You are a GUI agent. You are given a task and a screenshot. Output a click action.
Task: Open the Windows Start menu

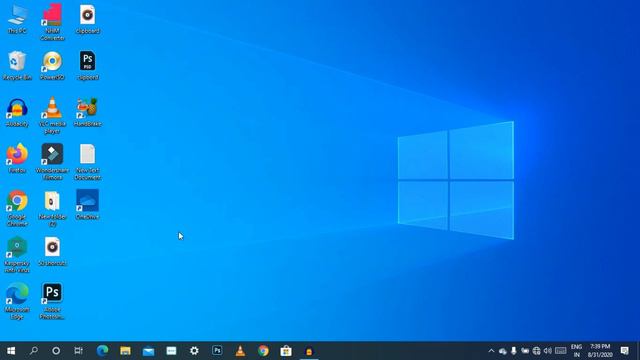(x=11, y=351)
